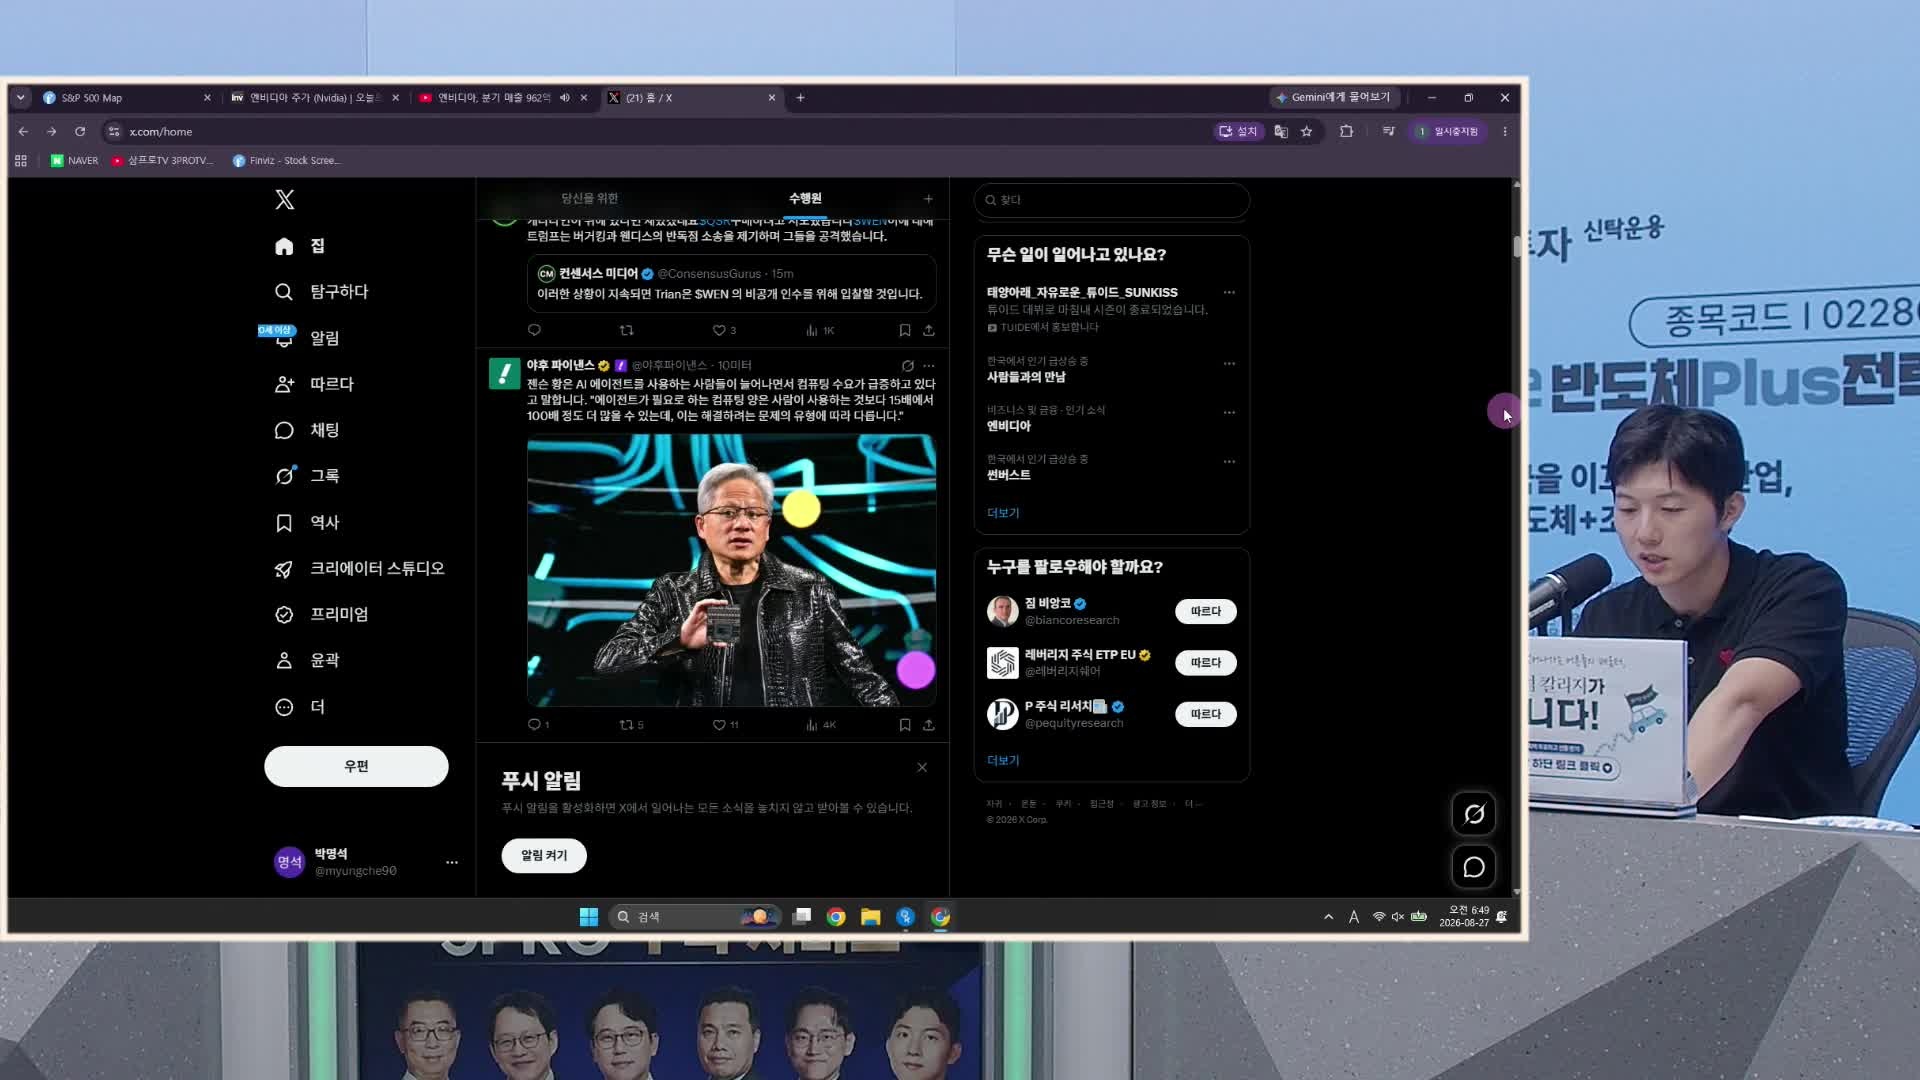1920x1080 pixels.
Task: Open 알림 notifications in sidebar
Action: (x=307, y=338)
